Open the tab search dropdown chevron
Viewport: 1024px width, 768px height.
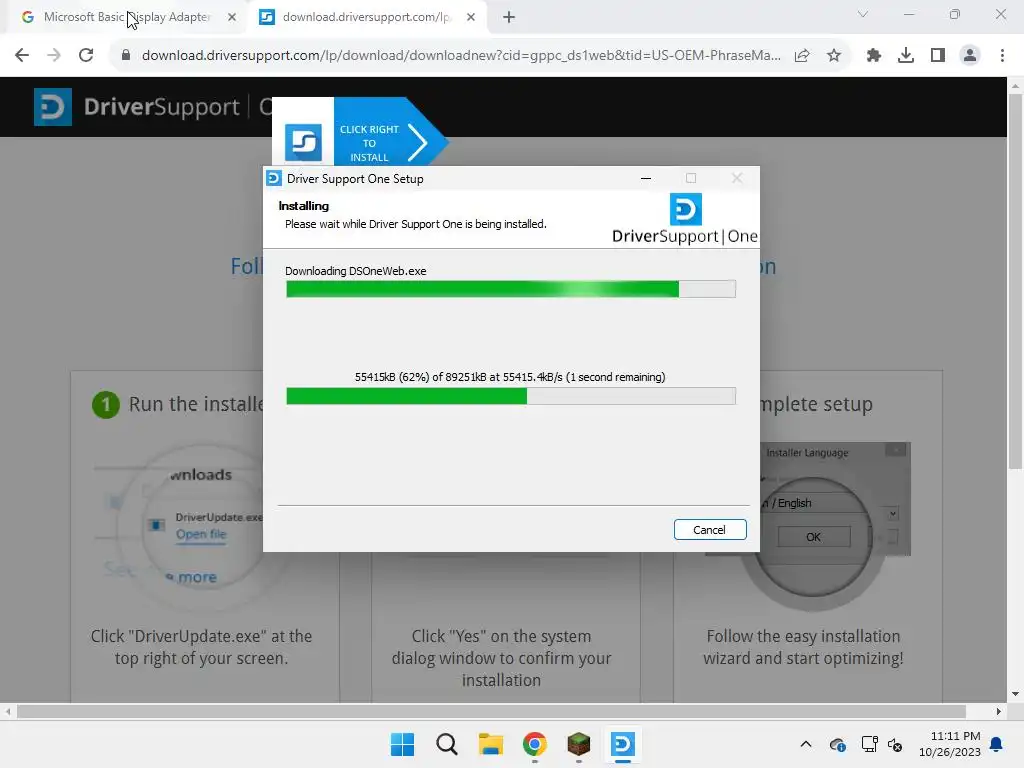point(863,14)
